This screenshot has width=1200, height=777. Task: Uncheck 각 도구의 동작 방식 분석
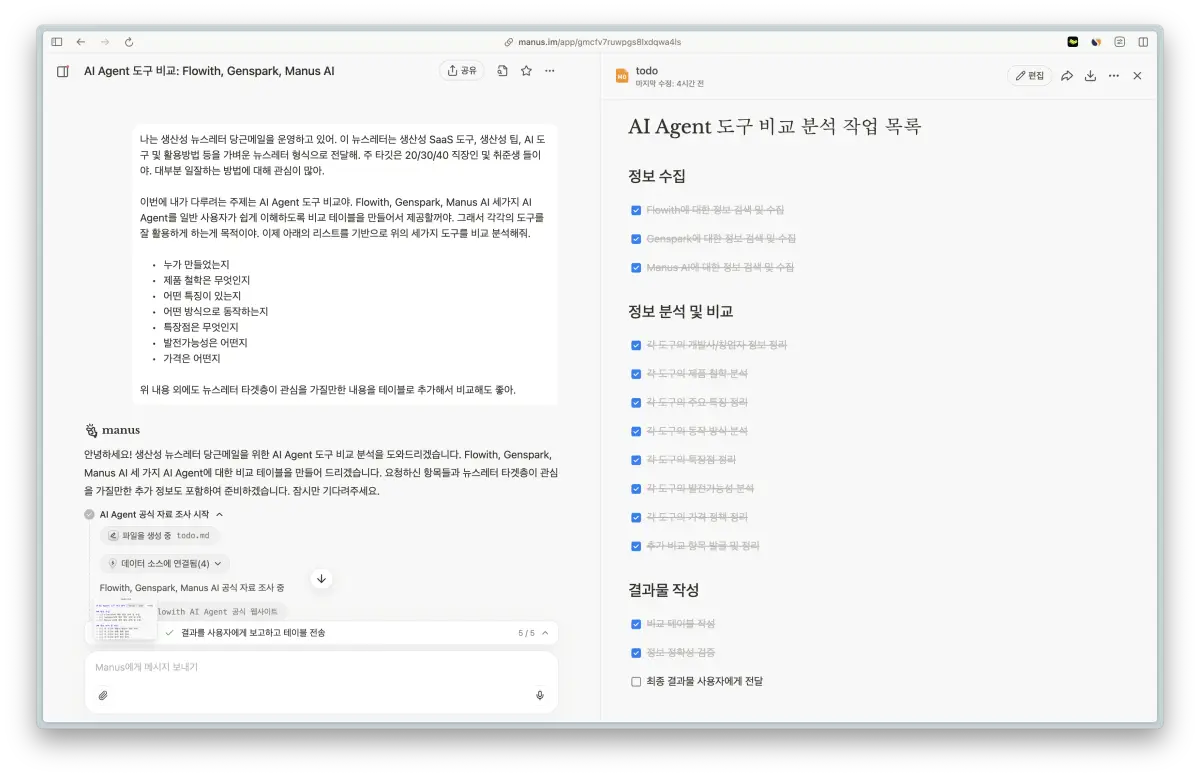pos(636,431)
